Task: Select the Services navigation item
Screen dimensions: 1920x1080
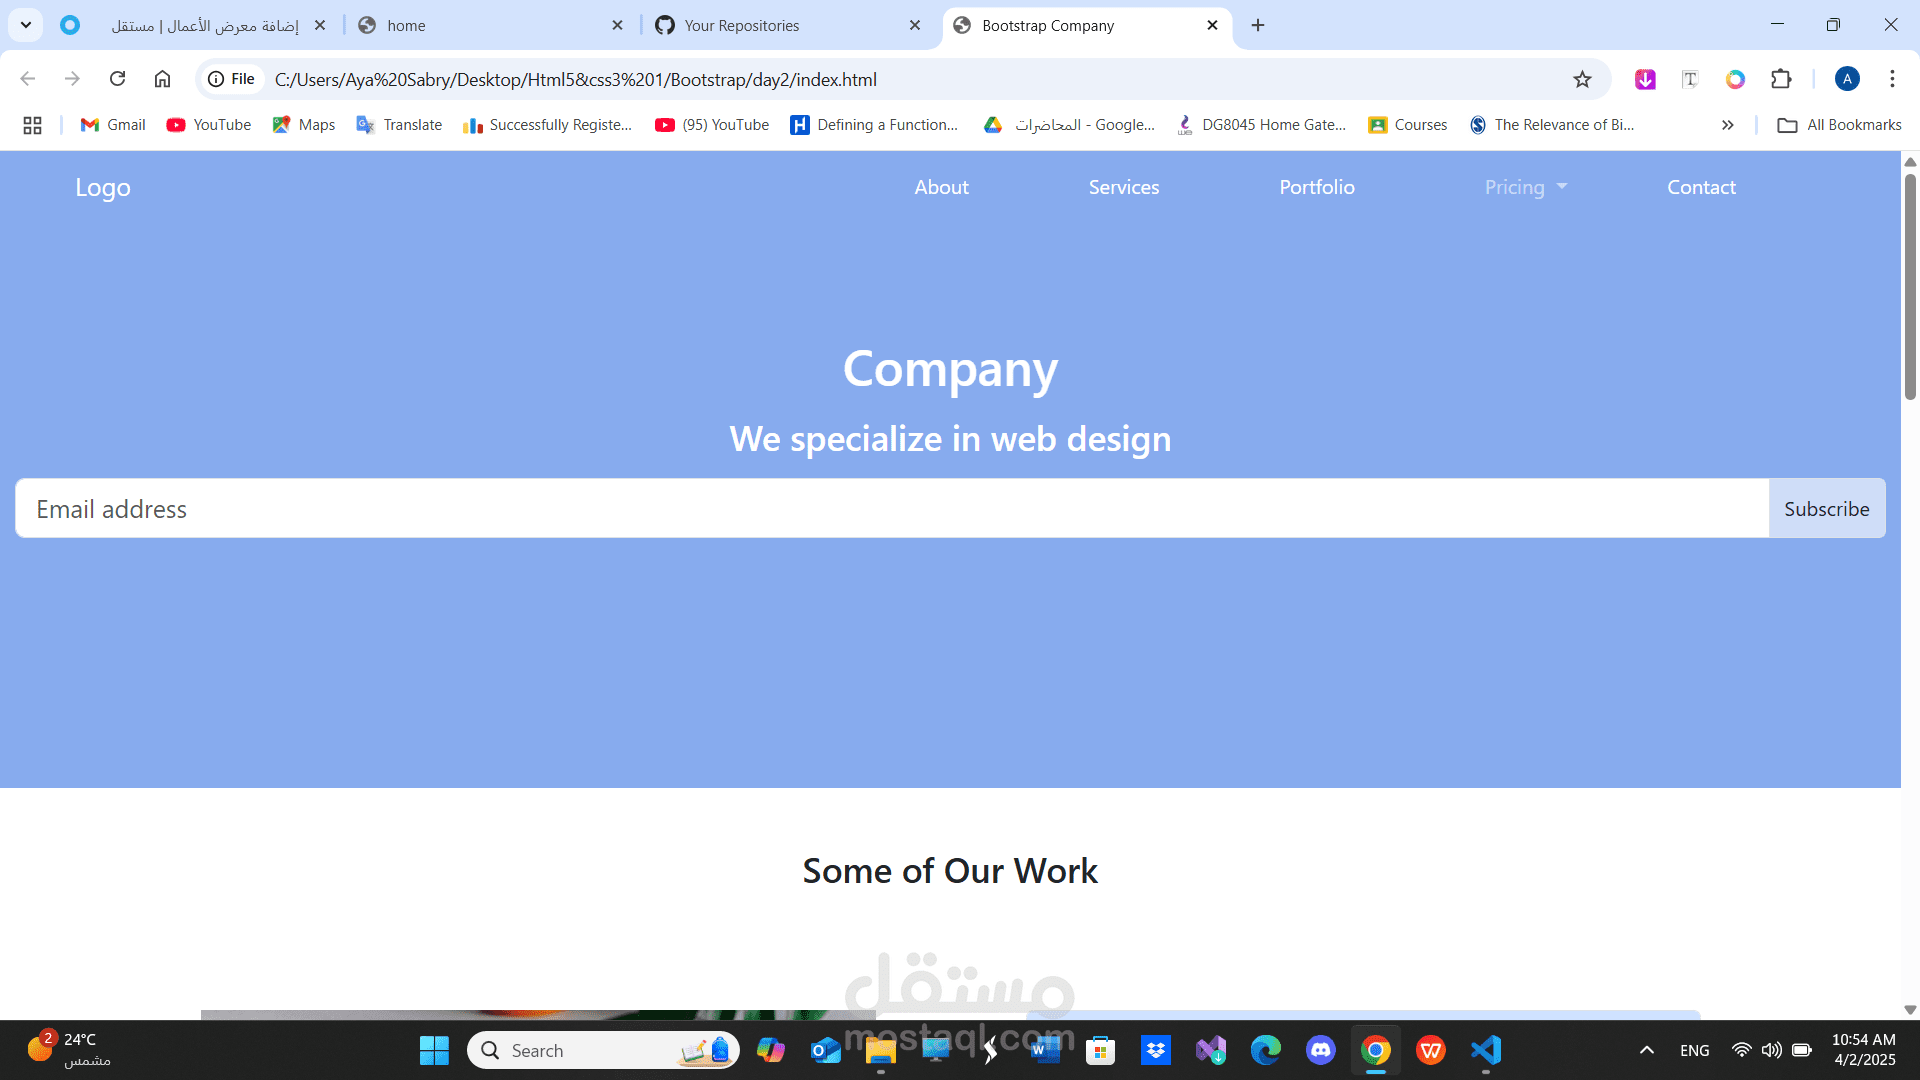Action: click(1124, 187)
